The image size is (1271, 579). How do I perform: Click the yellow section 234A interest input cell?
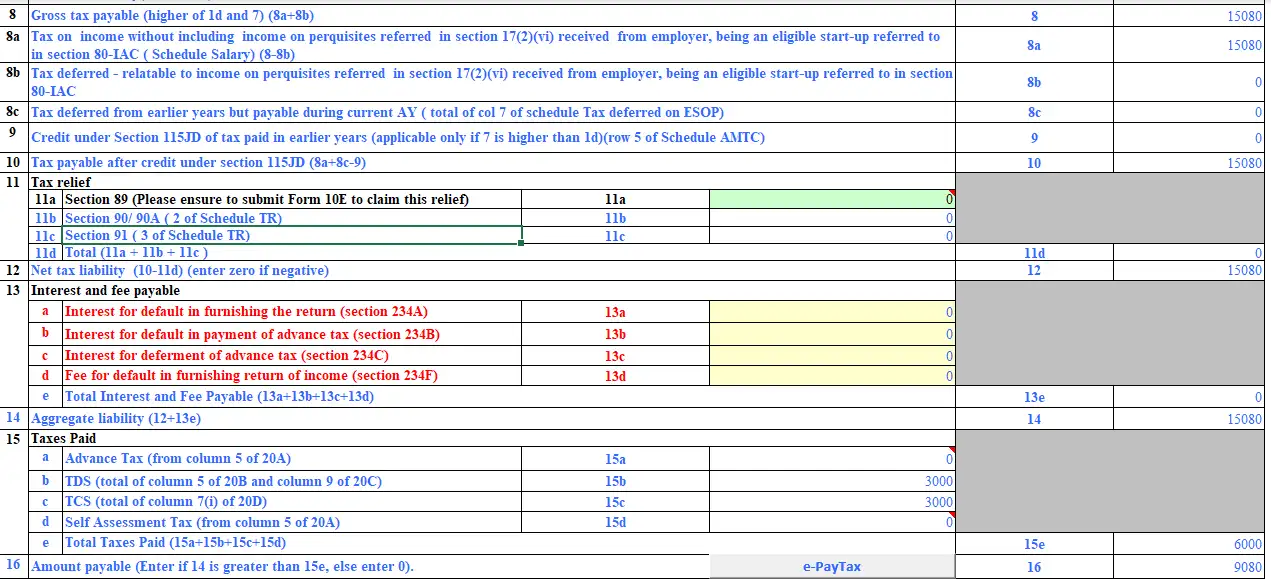point(830,312)
